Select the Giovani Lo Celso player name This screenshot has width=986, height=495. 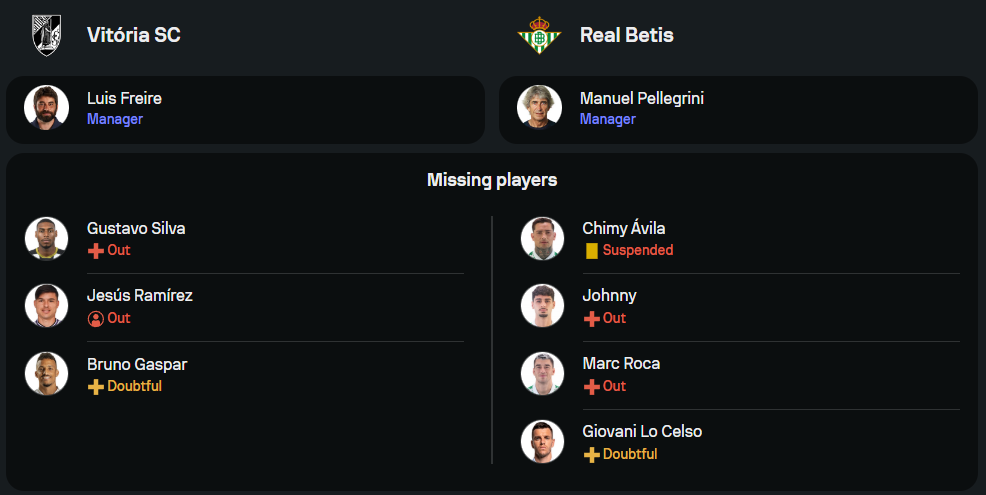(642, 432)
